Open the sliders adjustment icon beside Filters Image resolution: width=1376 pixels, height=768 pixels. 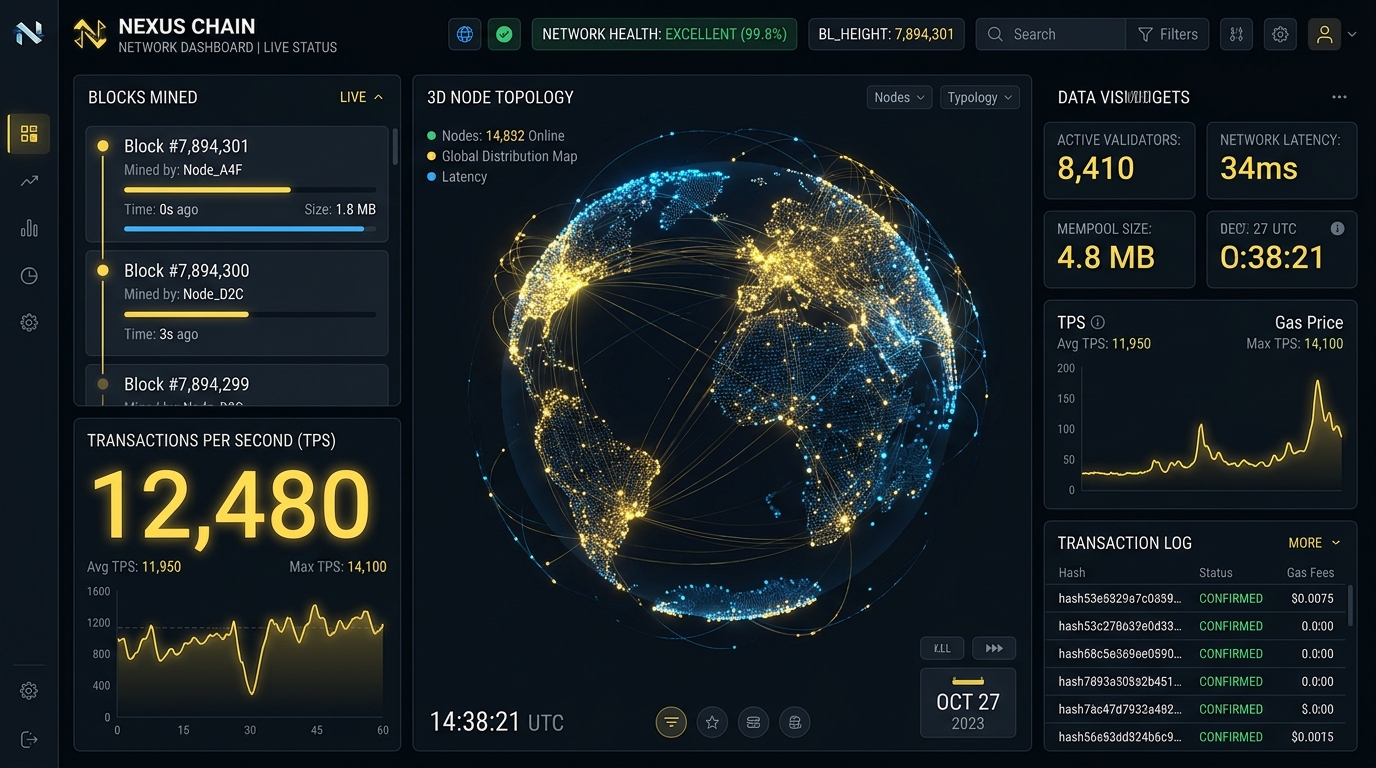click(x=1236, y=34)
